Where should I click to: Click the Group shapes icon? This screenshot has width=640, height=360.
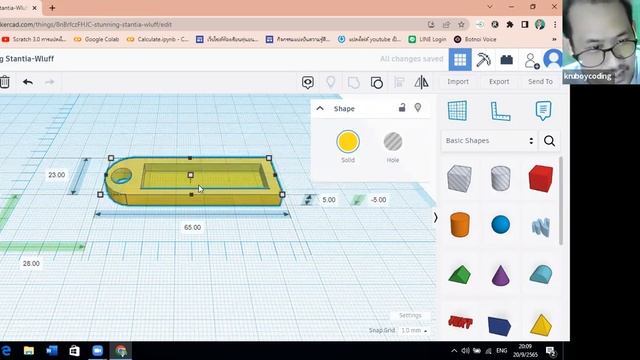(353, 82)
